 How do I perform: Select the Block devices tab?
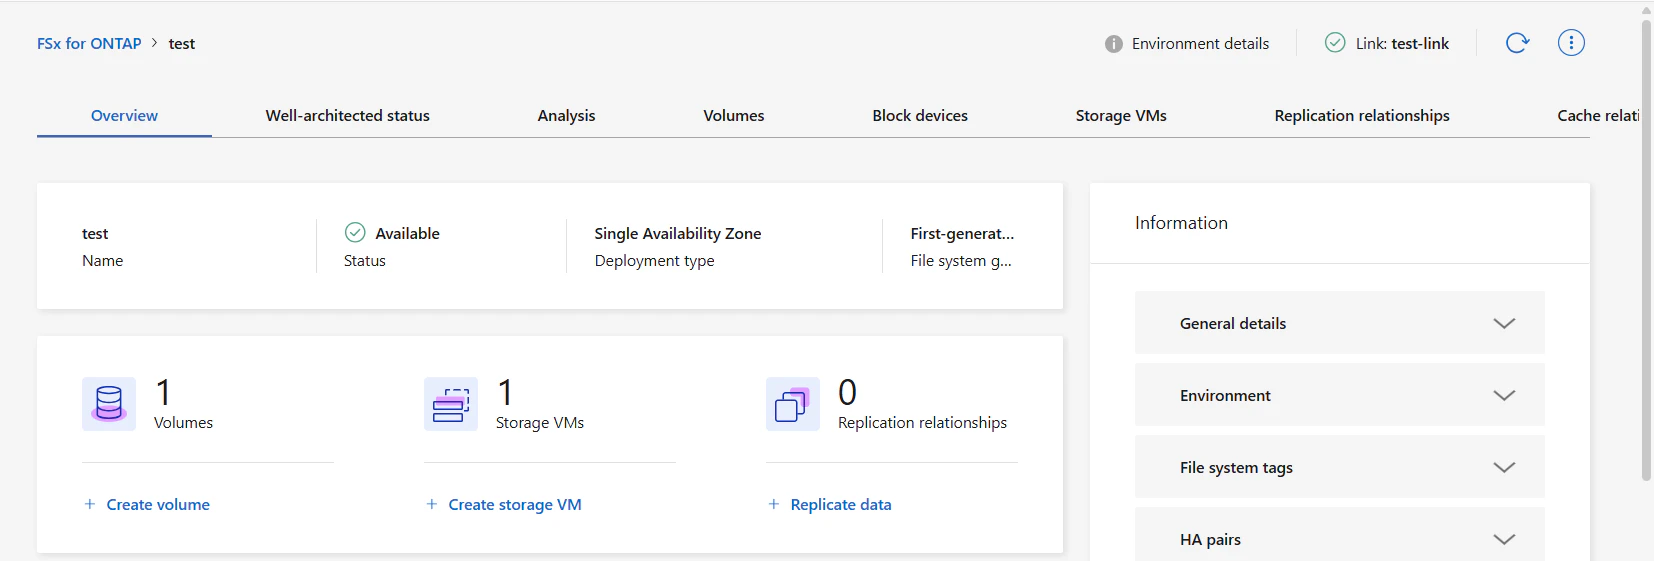pyautogui.click(x=920, y=116)
